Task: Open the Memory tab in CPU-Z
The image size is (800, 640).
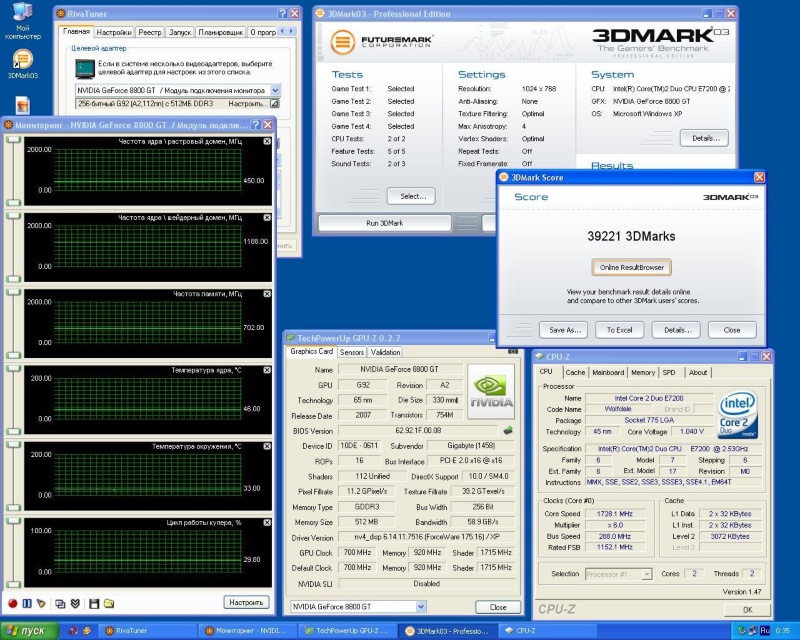Action: coord(643,373)
